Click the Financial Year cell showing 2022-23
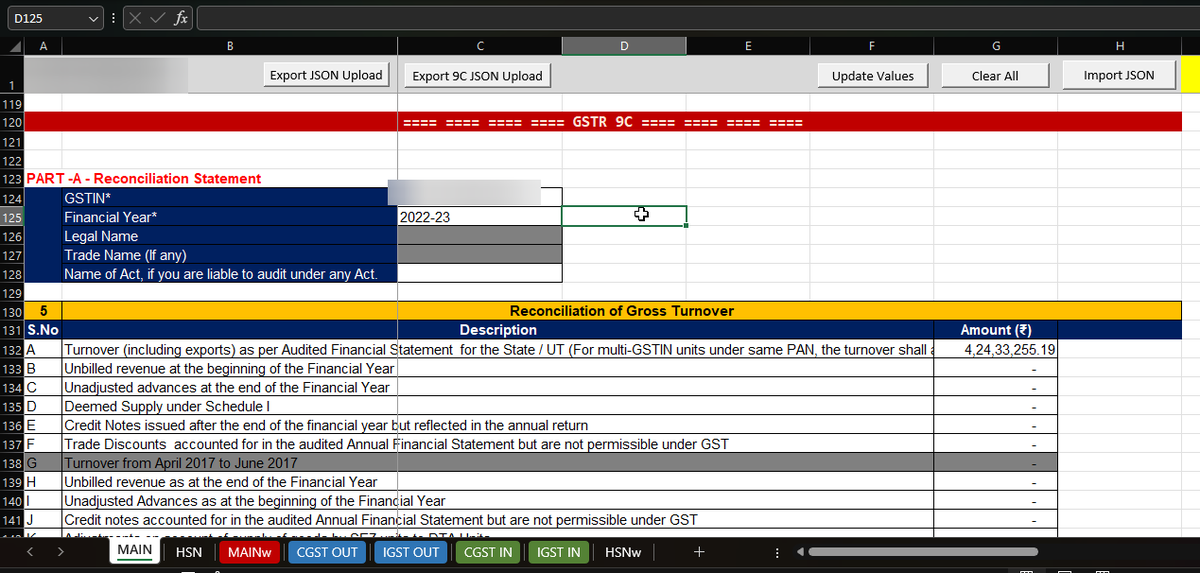This screenshot has width=1200, height=573. (479, 217)
